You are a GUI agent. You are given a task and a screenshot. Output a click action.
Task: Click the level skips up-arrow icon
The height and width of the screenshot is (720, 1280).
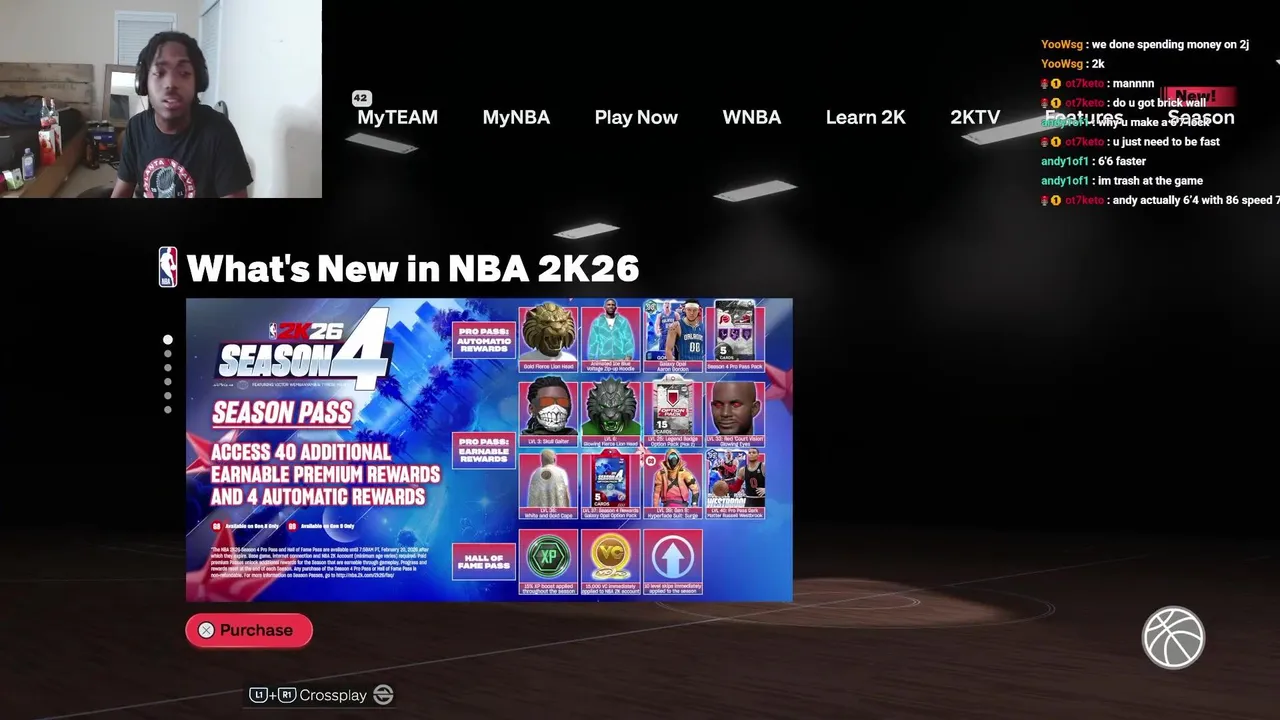point(672,556)
